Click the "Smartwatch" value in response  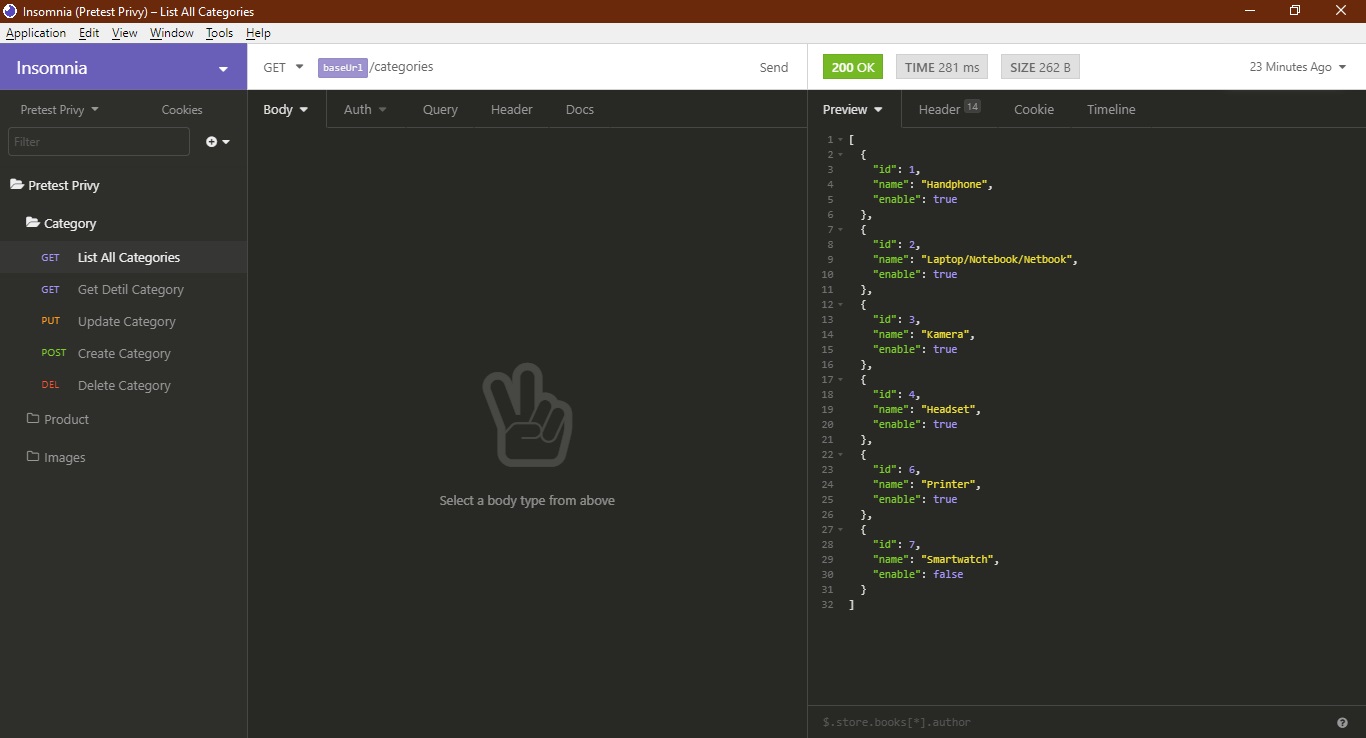coord(957,560)
